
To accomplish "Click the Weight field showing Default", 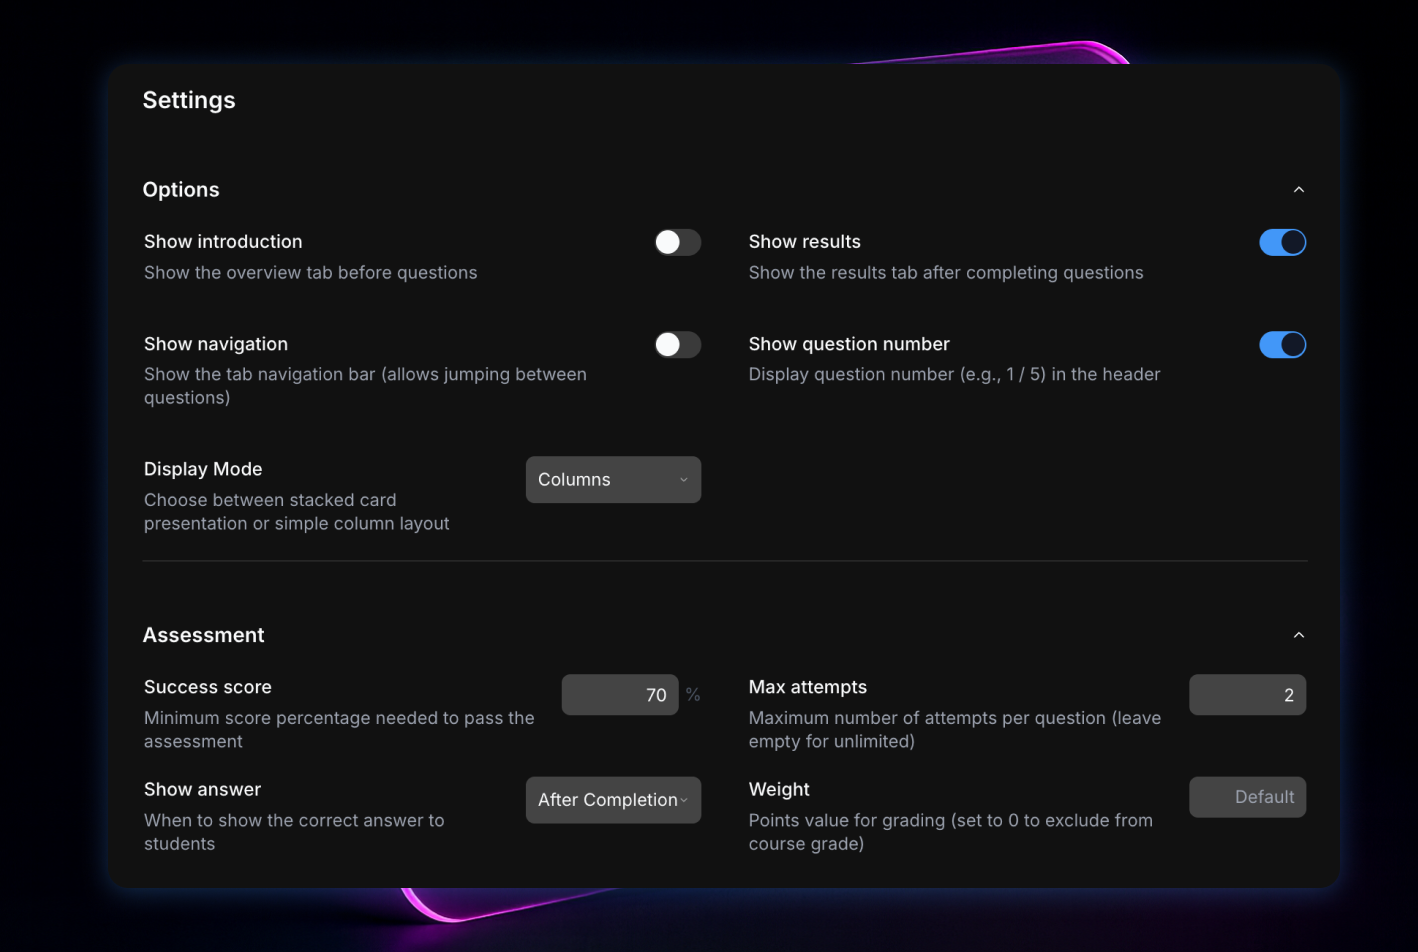I will [x=1246, y=797].
